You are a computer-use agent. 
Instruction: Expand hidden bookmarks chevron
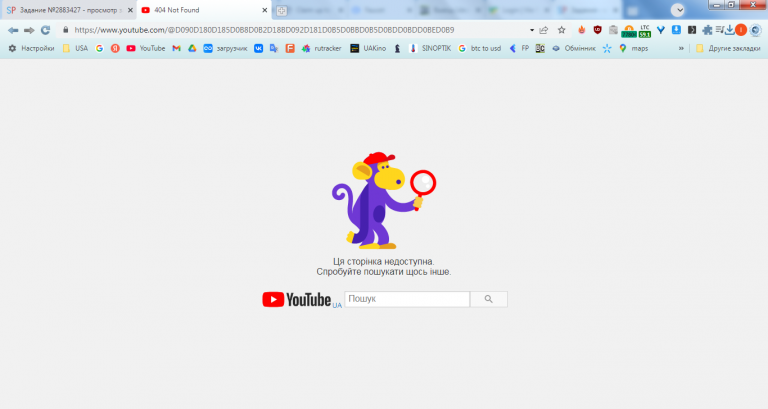click(x=681, y=48)
